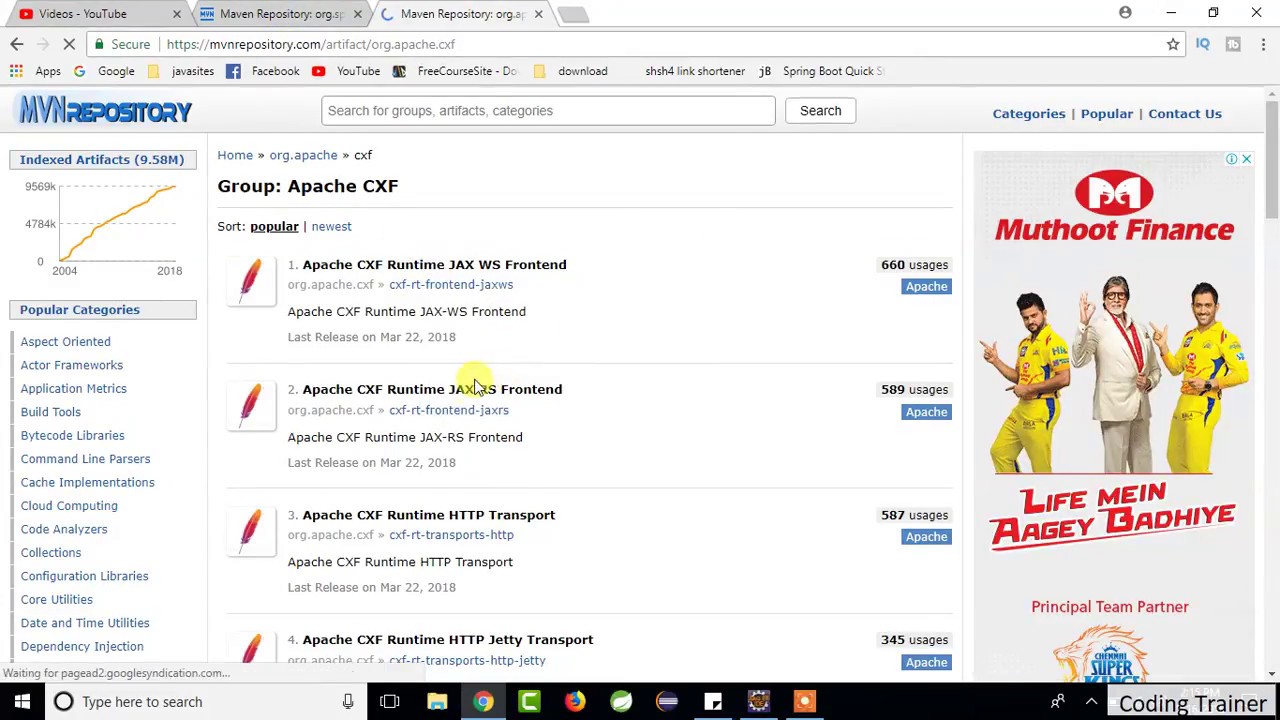Open Aspect Oriented category
Viewport: 1280px width, 720px height.
(66, 341)
